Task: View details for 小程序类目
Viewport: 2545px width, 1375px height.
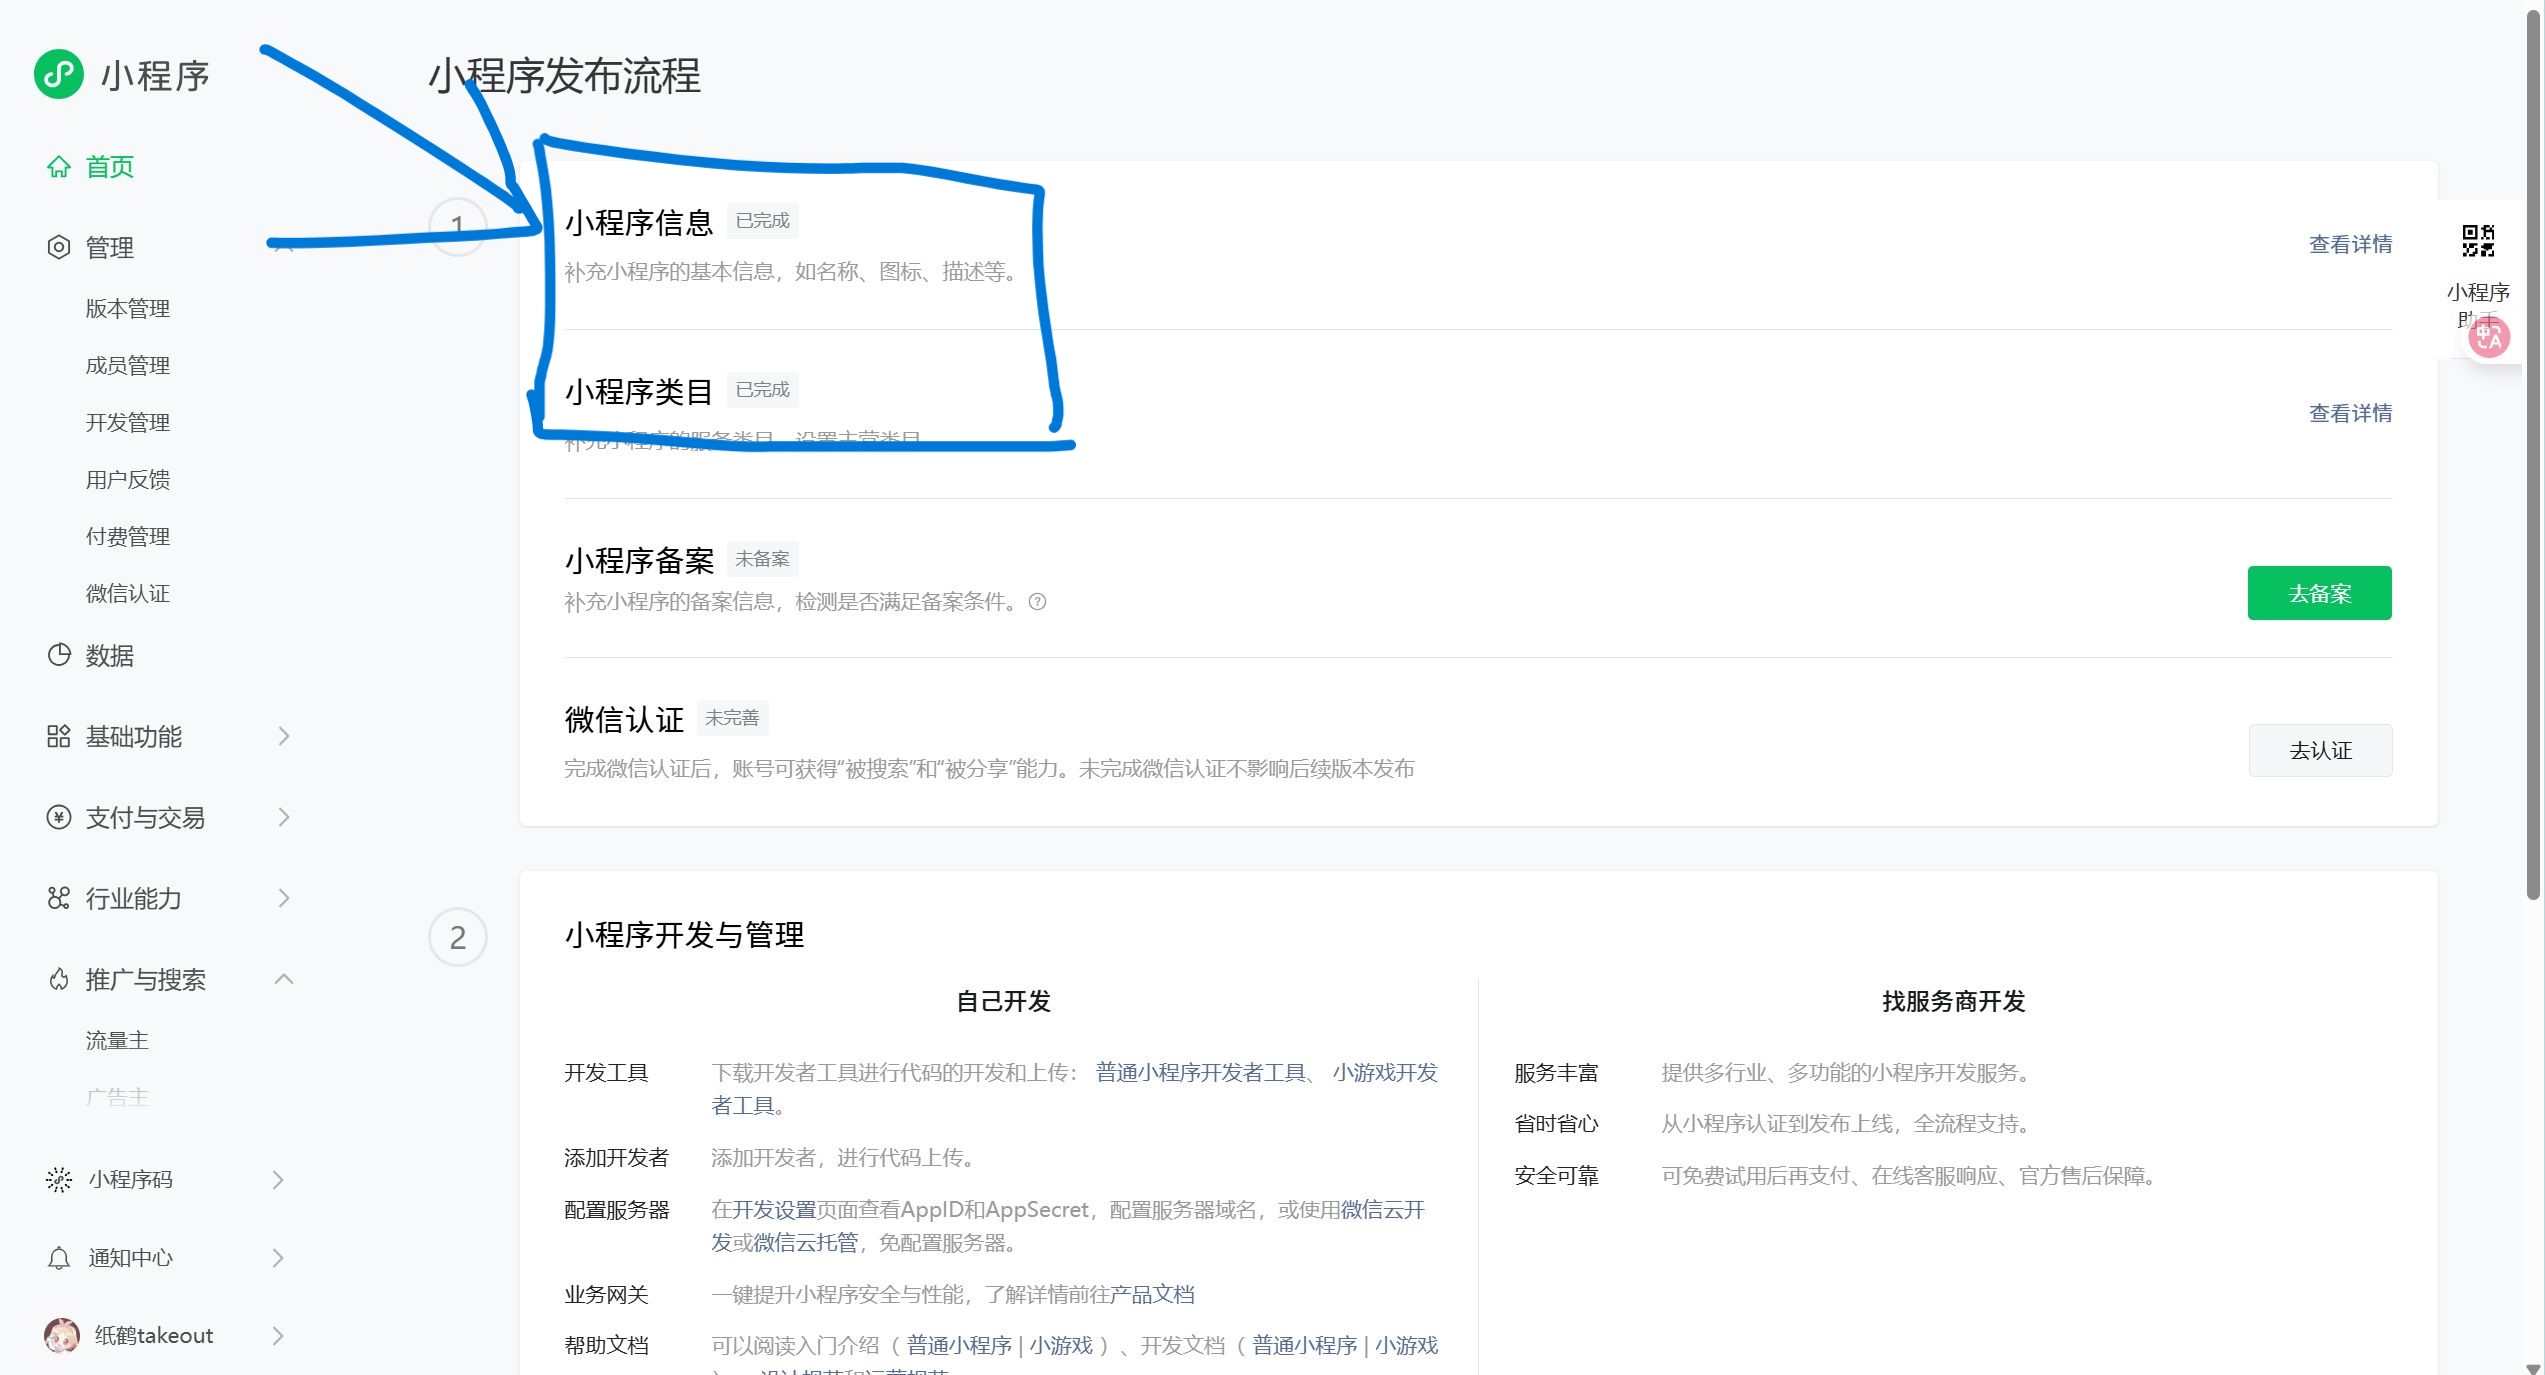Action: (x=2350, y=413)
